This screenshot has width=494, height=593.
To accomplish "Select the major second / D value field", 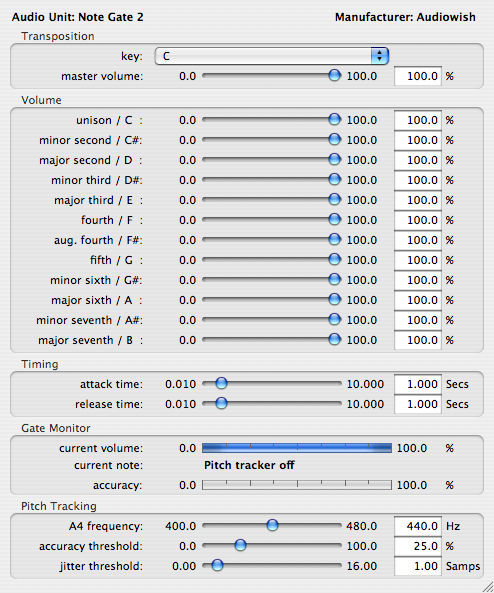I will point(418,160).
